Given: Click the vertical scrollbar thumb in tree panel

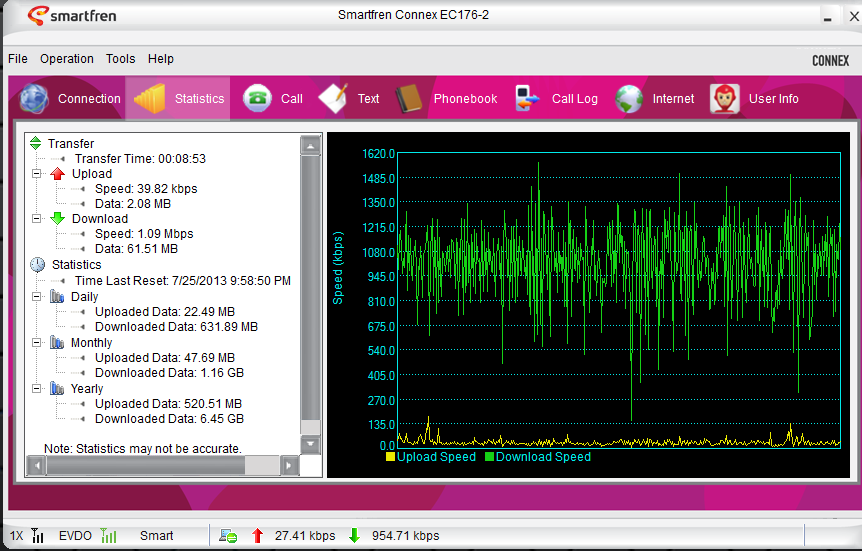Looking at the screenshot, I should click(311, 288).
